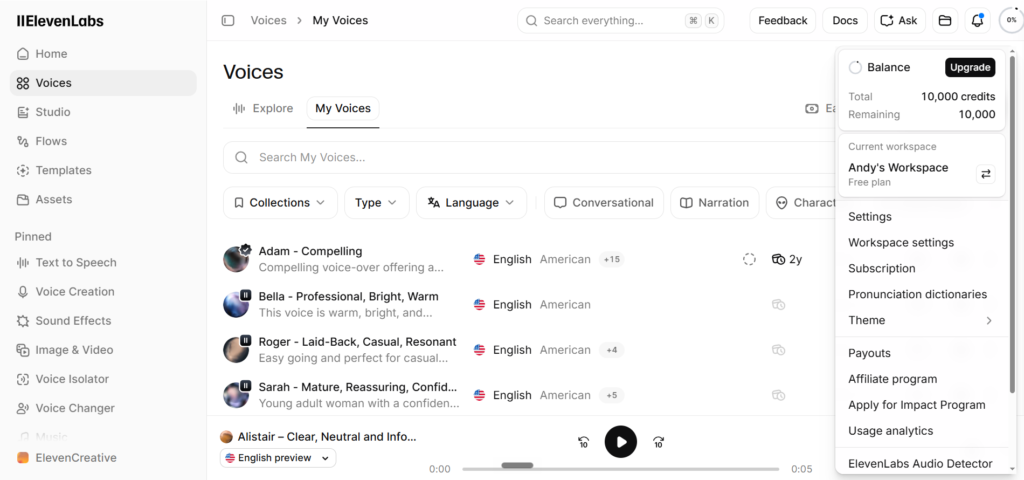The width and height of the screenshot is (1024, 480).
Task: Select My Voices tab
Action: 343,108
